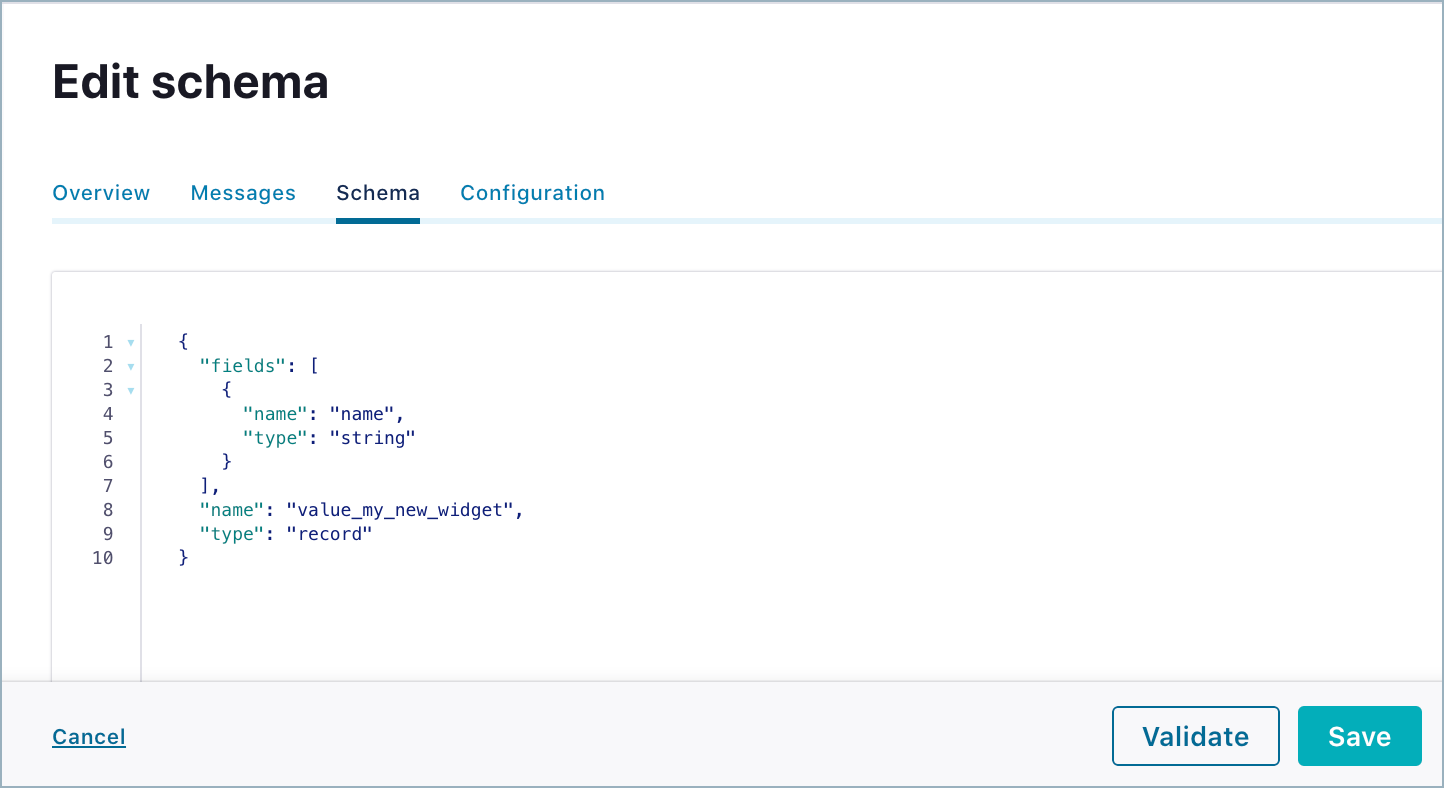View the Configuration tab
The height and width of the screenshot is (788, 1444).
532,192
